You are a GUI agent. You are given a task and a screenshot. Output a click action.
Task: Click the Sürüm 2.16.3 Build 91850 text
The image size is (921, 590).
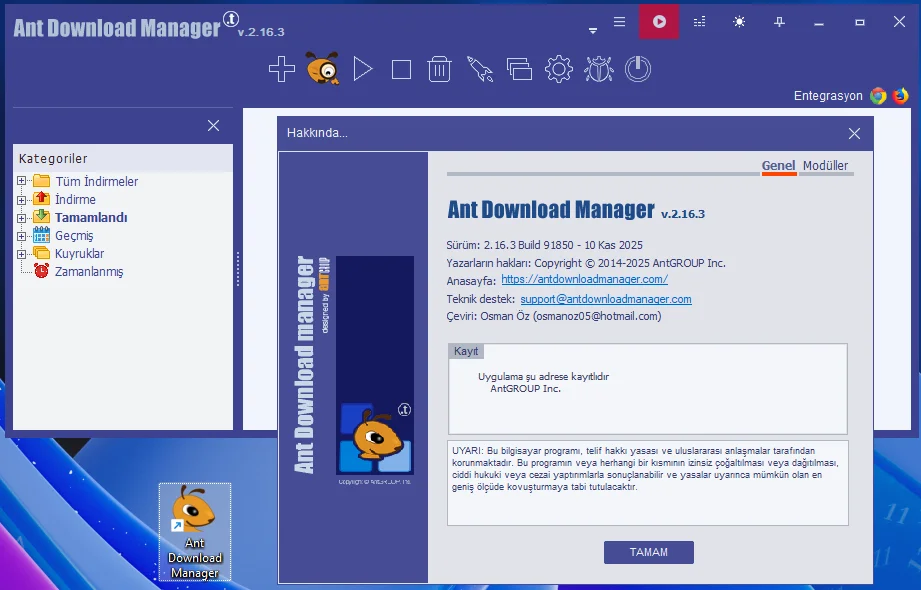pyautogui.click(x=544, y=245)
